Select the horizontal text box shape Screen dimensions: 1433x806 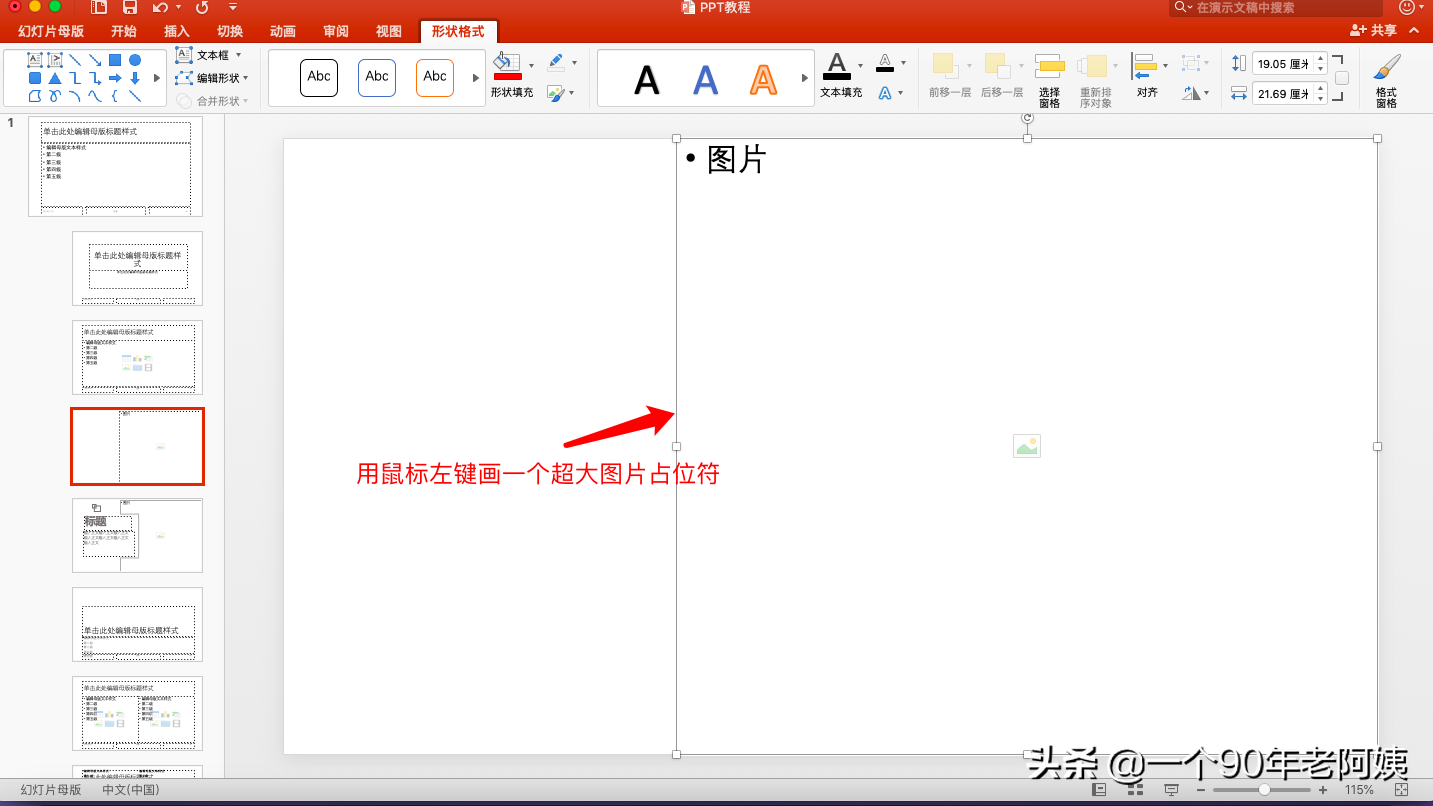click(35, 60)
